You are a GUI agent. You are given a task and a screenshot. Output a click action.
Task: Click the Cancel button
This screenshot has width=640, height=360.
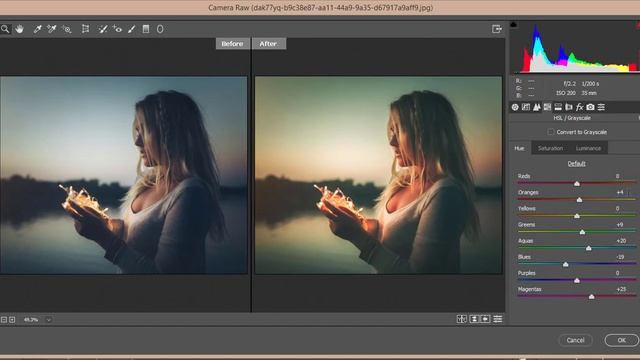tap(576, 340)
